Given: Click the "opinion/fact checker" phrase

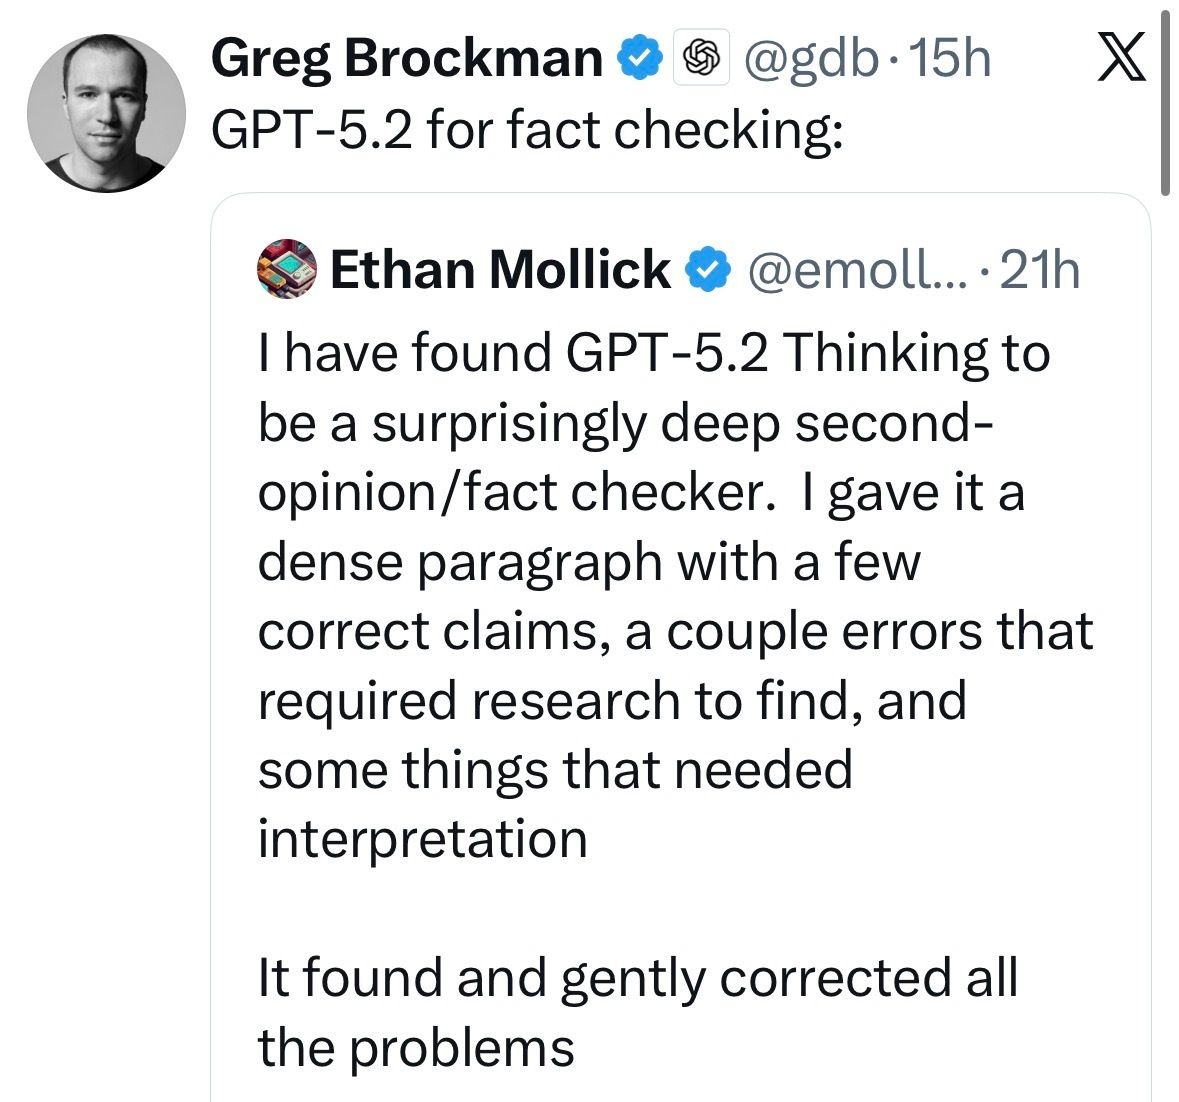Looking at the screenshot, I should pos(509,492).
